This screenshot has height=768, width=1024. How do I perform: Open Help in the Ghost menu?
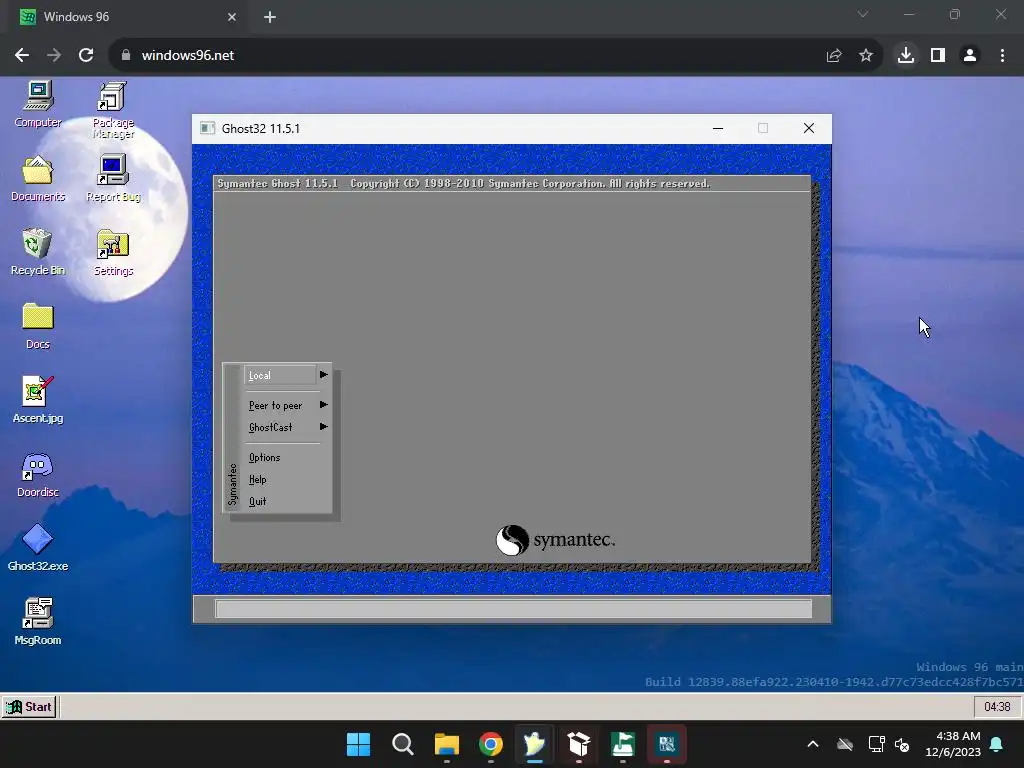click(257, 479)
